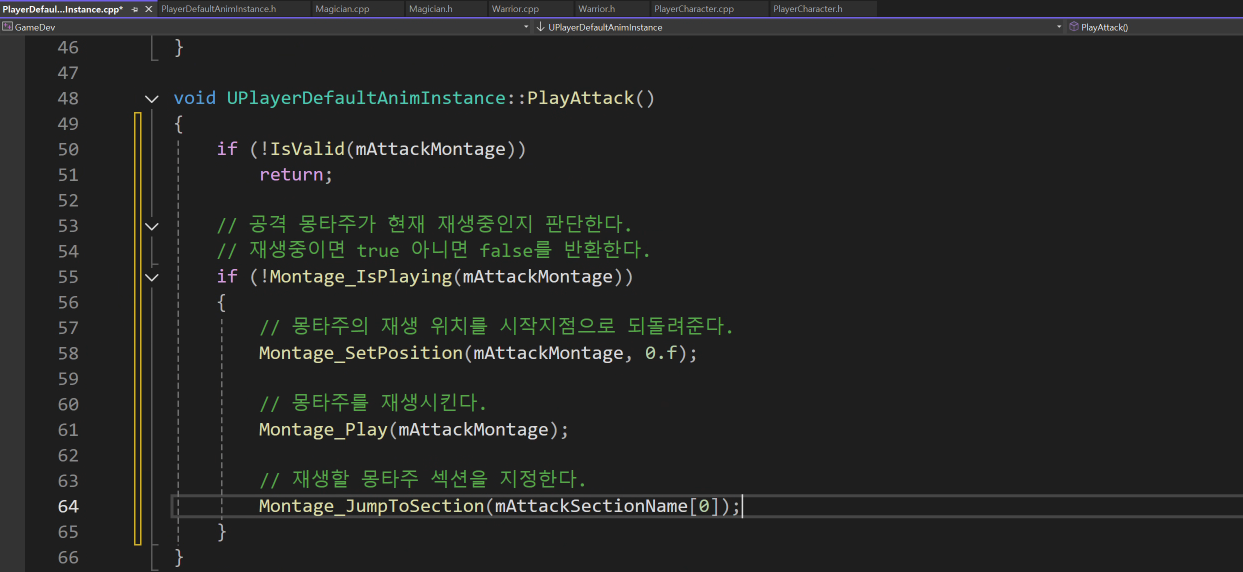Click the cube icon beside PlayAttack()
Viewport: 1243px width, 572px height.
[x=1074, y=27]
